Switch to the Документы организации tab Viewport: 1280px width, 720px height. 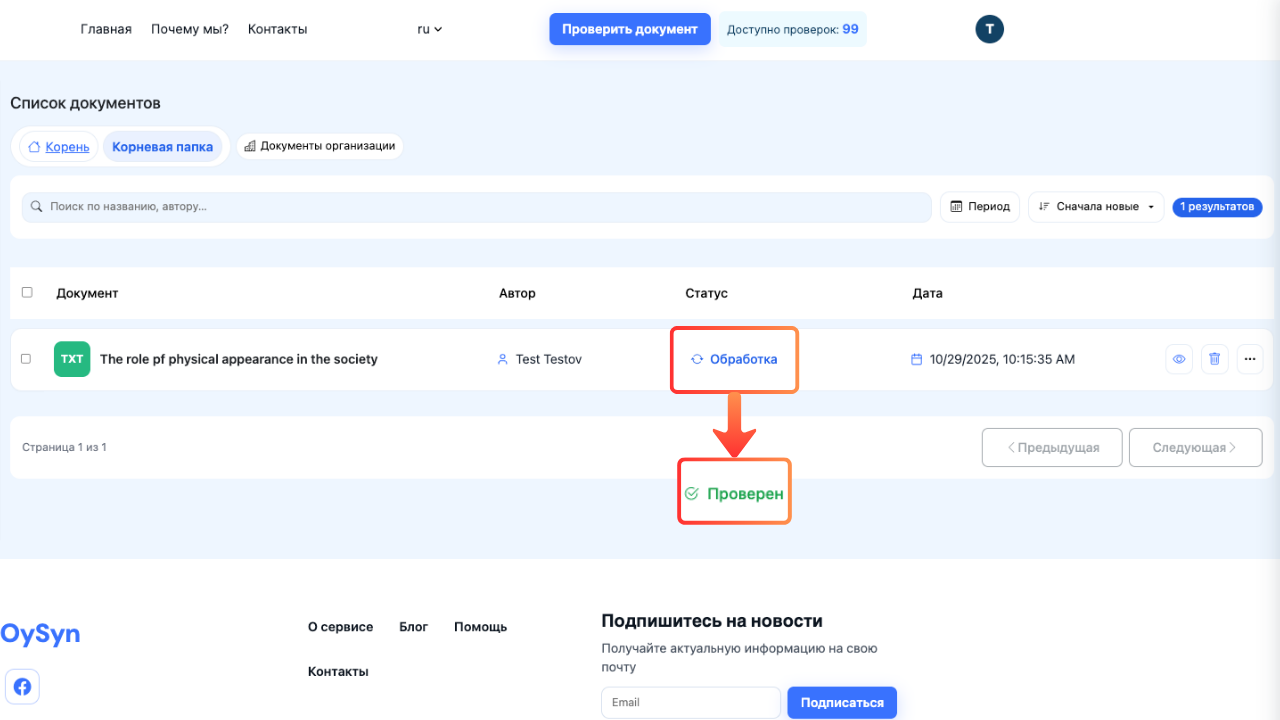pyautogui.click(x=319, y=145)
